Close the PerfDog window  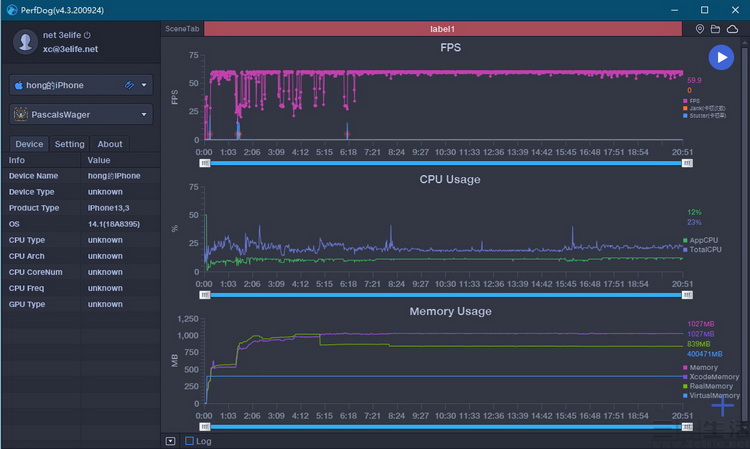(x=735, y=10)
